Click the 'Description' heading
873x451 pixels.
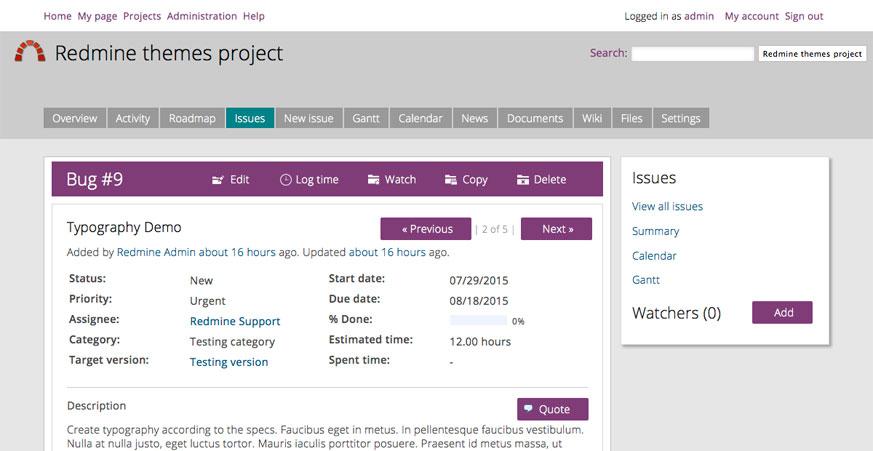tap(96, 406)
